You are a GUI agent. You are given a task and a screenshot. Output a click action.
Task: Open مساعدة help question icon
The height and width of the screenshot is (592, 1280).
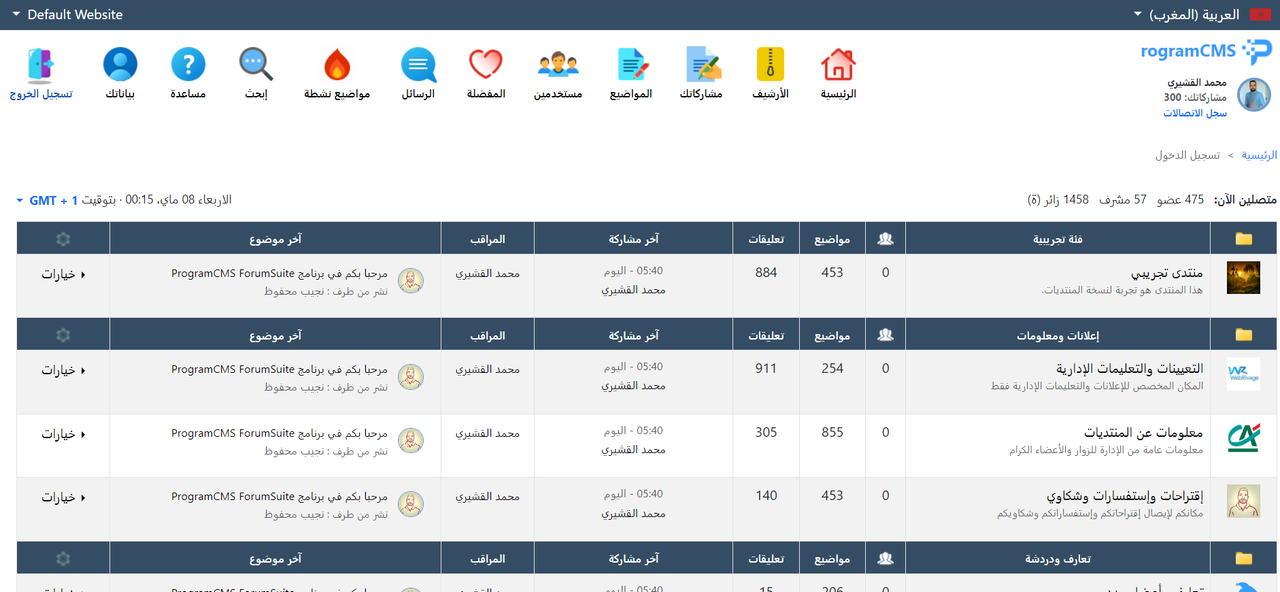[x=188, y=65]
